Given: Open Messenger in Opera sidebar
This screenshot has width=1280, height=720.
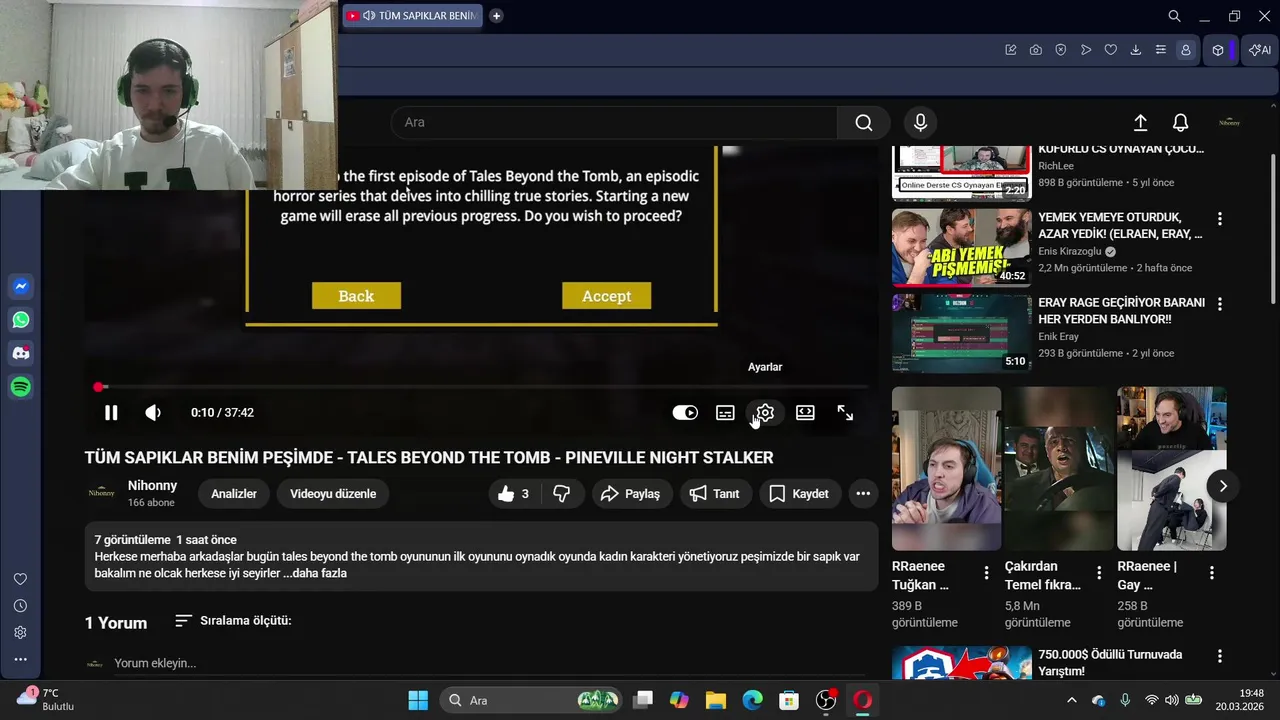Looking at the screenshot, I should pos(21,287).
